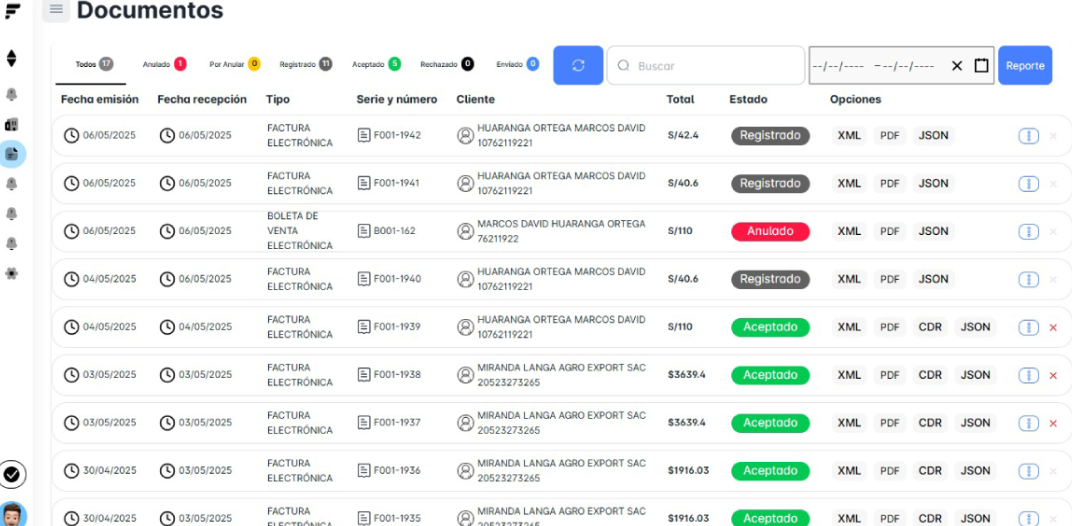Click Aceptado status badge of F001-1939
The image size is (1072, 526).
tap(770, 327)
